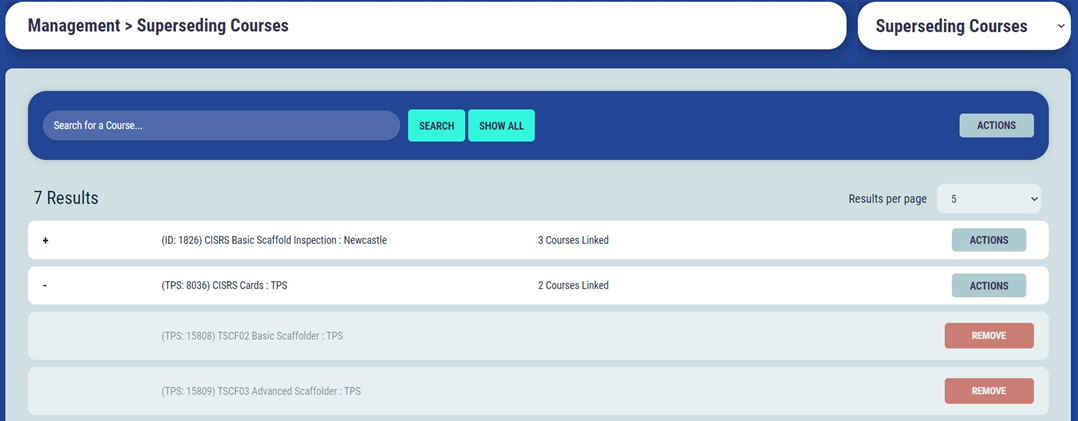Click the Management > Superseding Courses breadcrumb

pyautogui.click(x=158, y=26)
